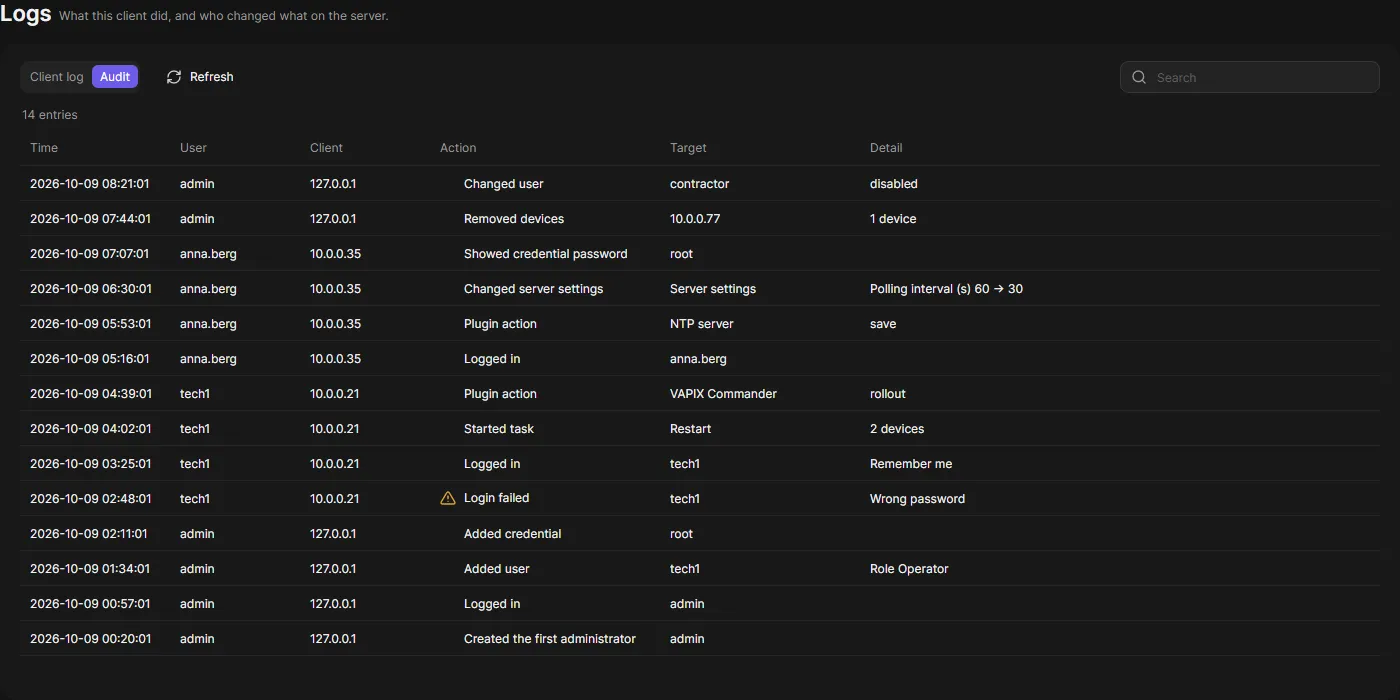Image resolution: width=1400 pixels, height=700 pixels.
Task: Click 'Showed credential password' action
Action: 546,254
